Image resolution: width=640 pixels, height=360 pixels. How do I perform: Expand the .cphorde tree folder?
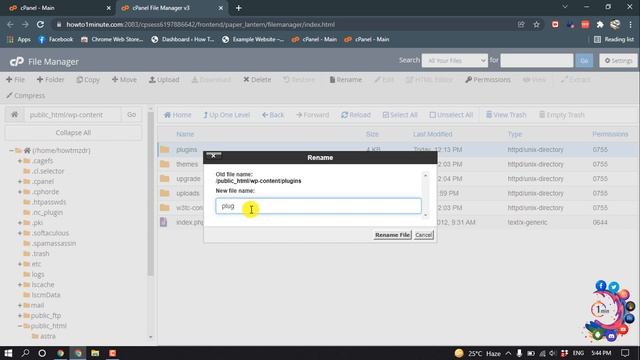click(x=20, y=192)
